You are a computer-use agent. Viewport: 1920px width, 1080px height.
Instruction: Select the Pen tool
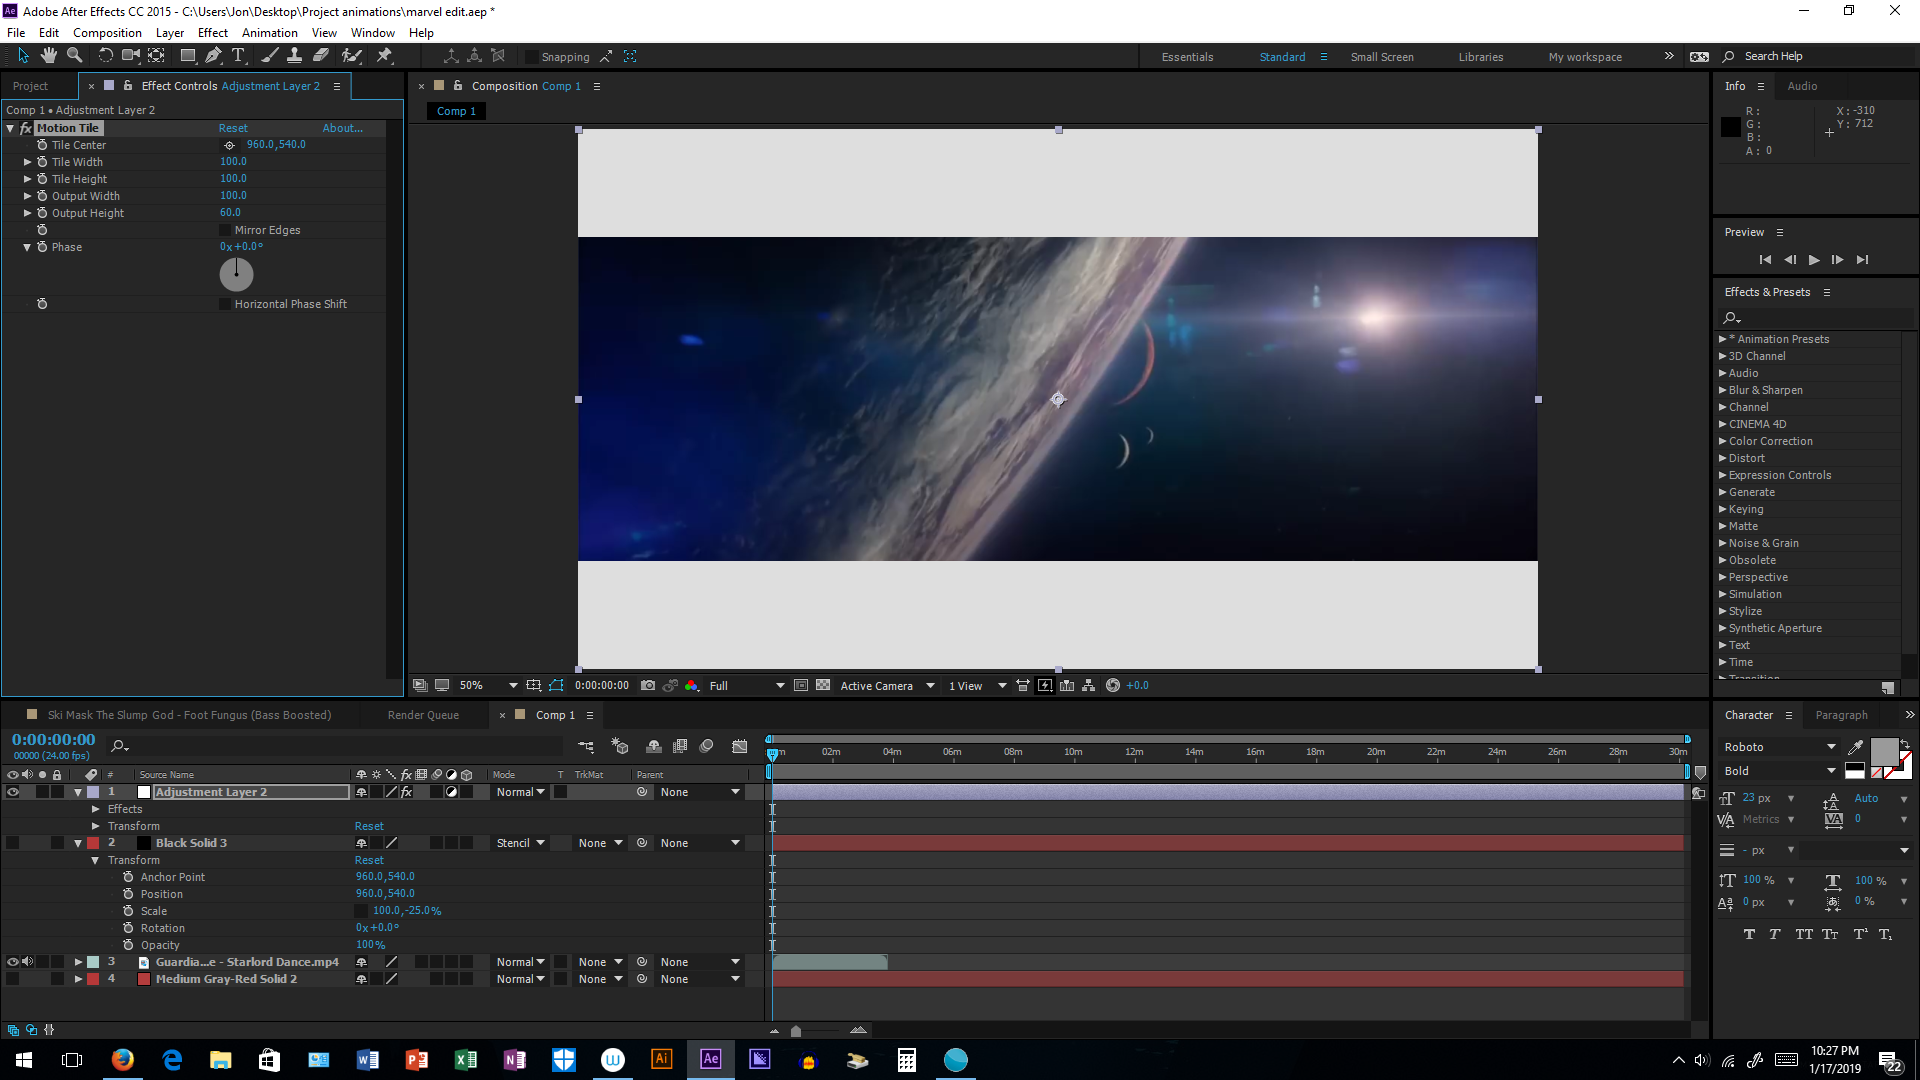point(213,56)
